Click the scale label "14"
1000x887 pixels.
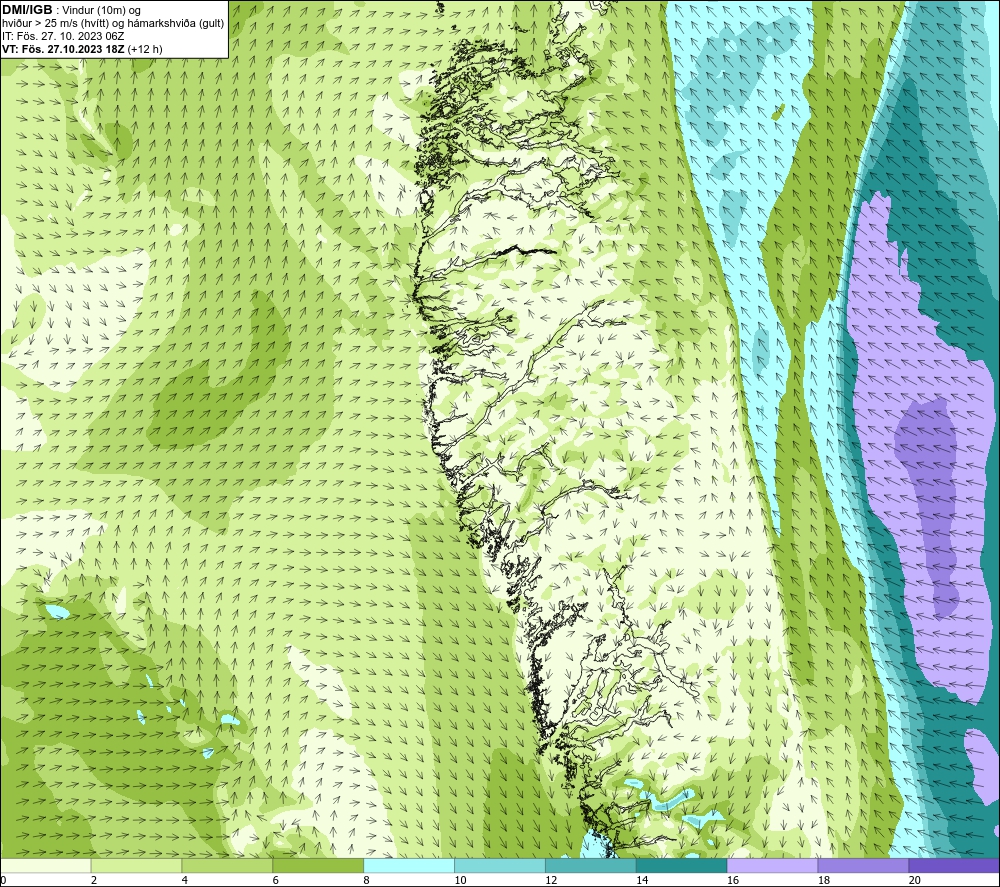click(x=642, y=880)
